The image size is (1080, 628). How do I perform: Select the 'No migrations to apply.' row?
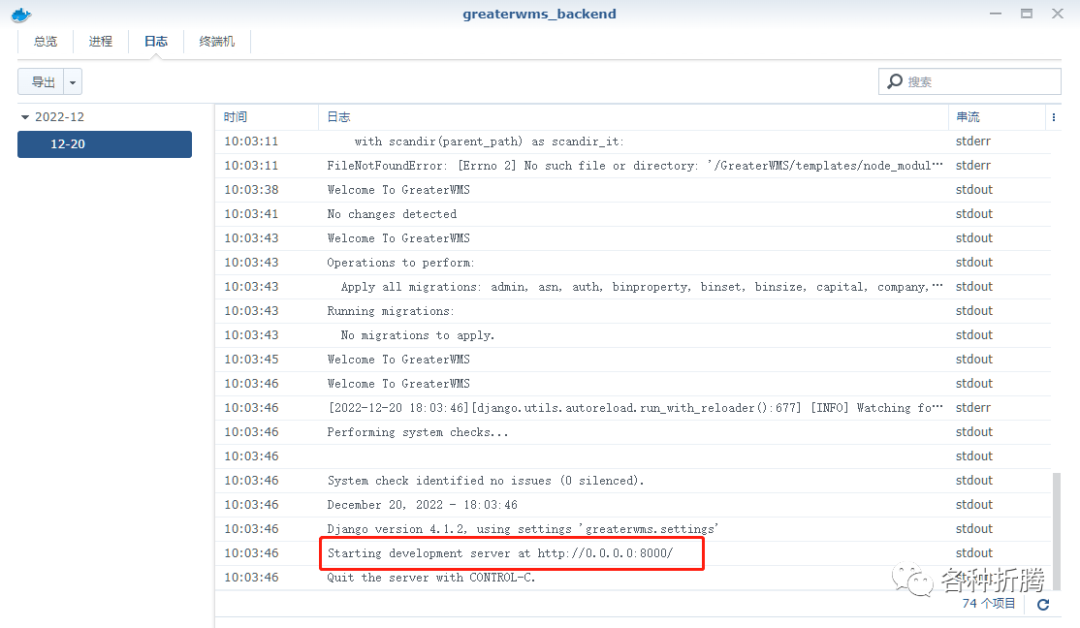pyautogui.click(x=633, y=335)
